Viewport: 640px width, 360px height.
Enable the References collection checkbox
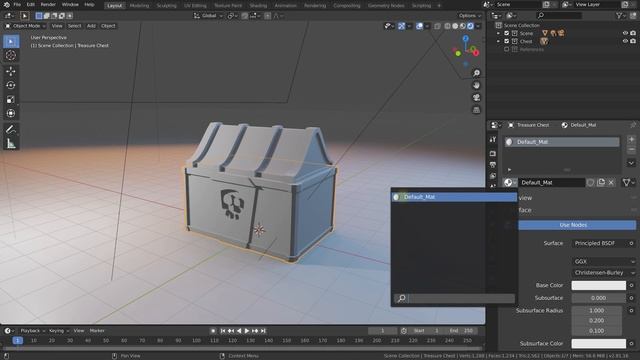(507, 49)
